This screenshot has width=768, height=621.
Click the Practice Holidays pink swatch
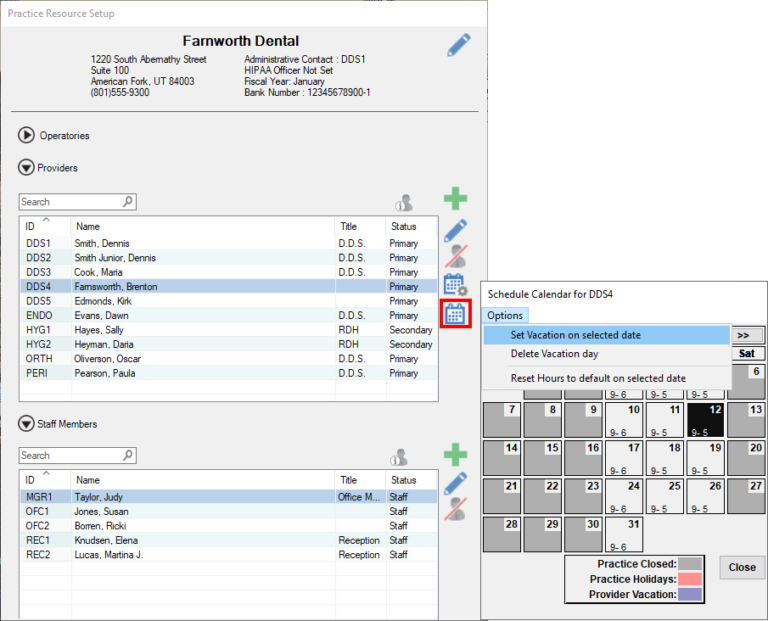[x=690, y=579]
